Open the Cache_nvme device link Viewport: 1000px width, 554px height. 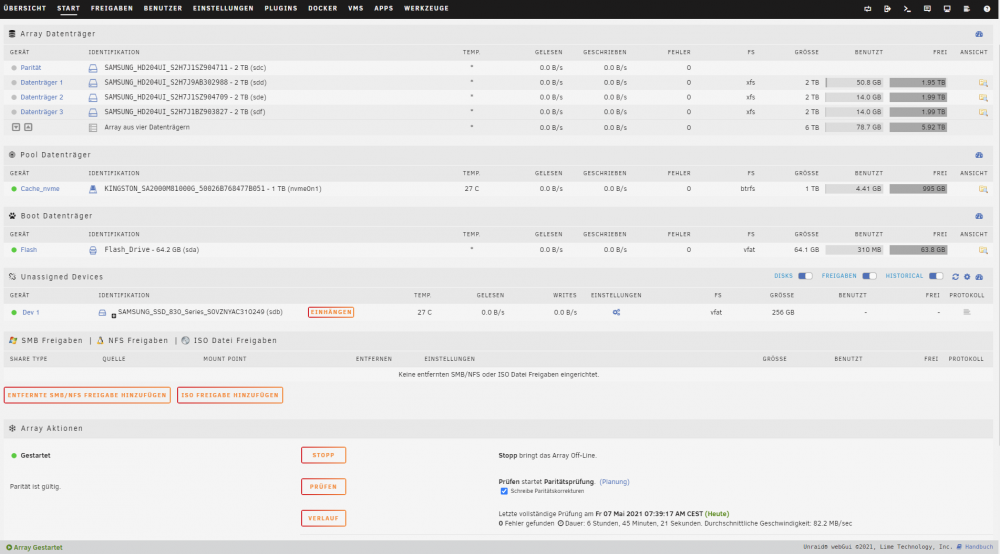[x=40, y=189]
